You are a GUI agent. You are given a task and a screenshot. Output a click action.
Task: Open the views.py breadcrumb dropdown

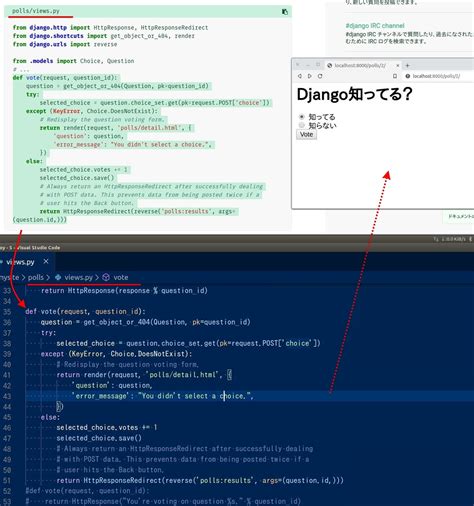coord(78,277)
